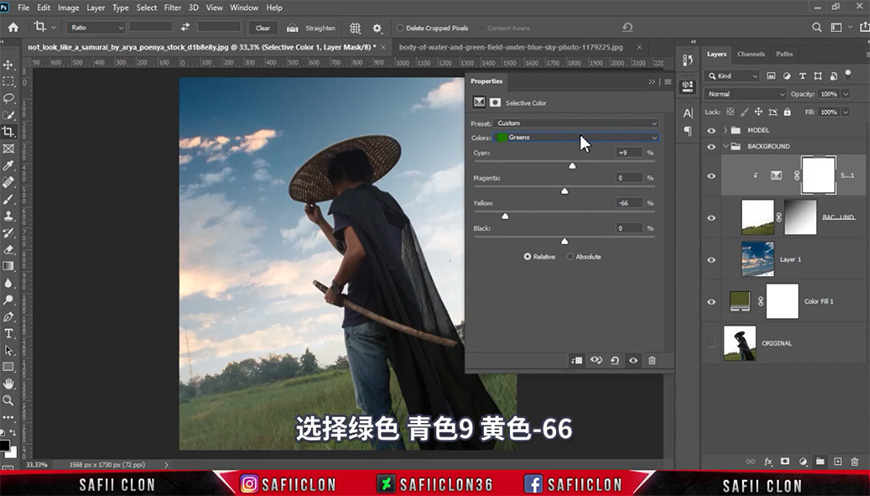Toggle adjustment visibility eye in Properties
This screenshot has width=870, height=496.
pos(633,360)
